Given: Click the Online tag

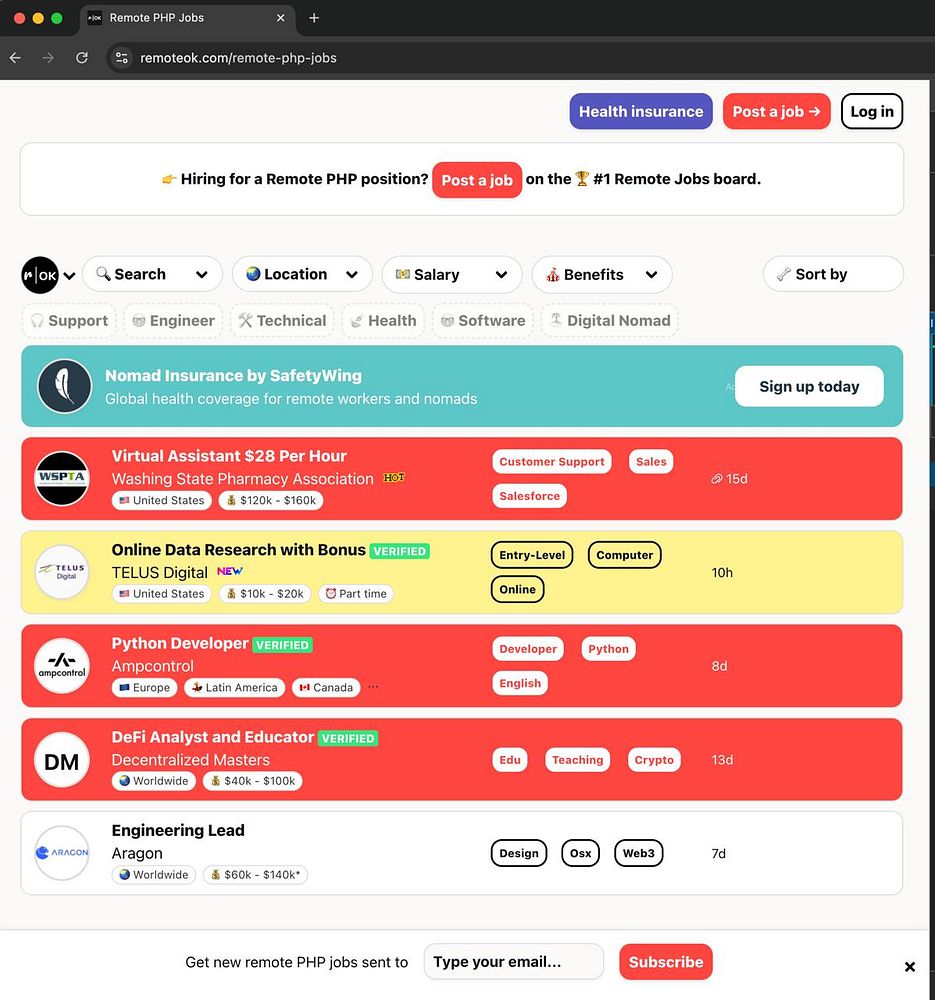Looking at the screenshot, I should tap(517, 589).
